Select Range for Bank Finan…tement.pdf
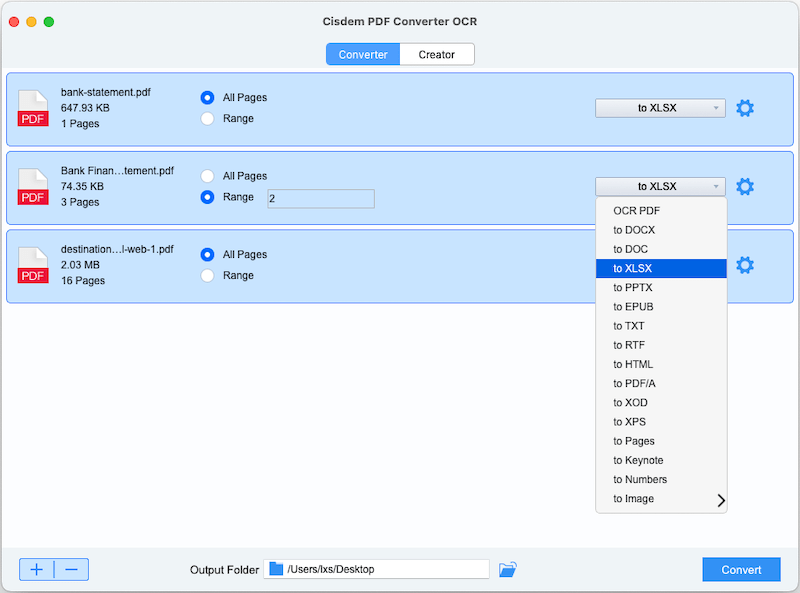The image size is (800, 593). click(x=207, y=197)
